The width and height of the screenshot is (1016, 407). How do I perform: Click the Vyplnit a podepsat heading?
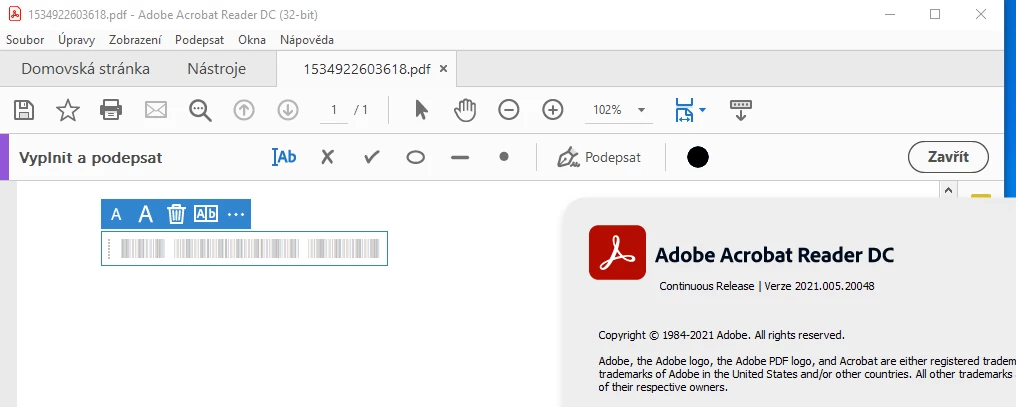coord(91,157)
